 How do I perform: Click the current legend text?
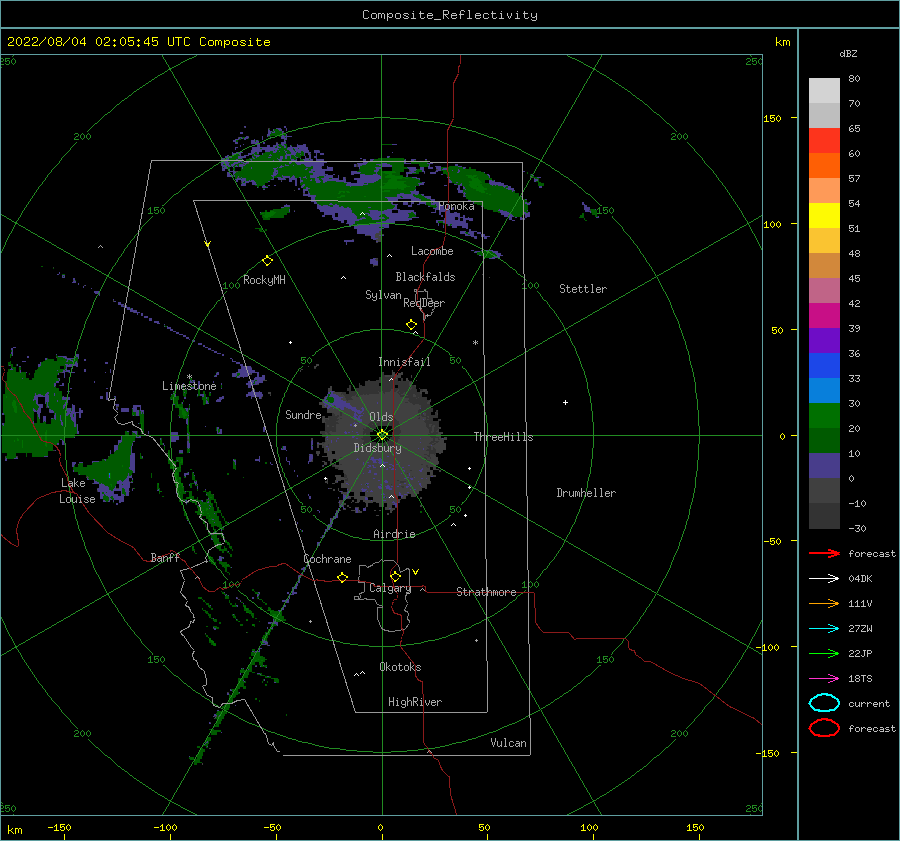pyautogui.click(x=869, y=704)
